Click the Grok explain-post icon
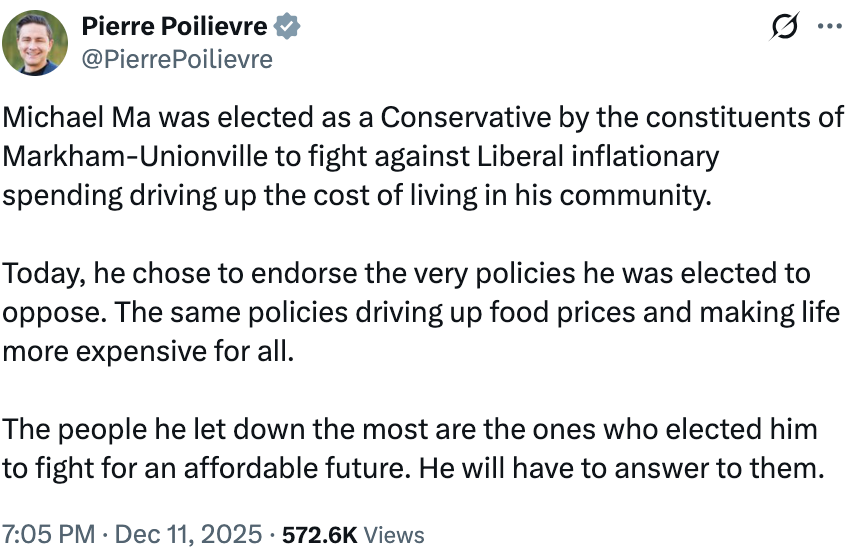 coord(784,29)
